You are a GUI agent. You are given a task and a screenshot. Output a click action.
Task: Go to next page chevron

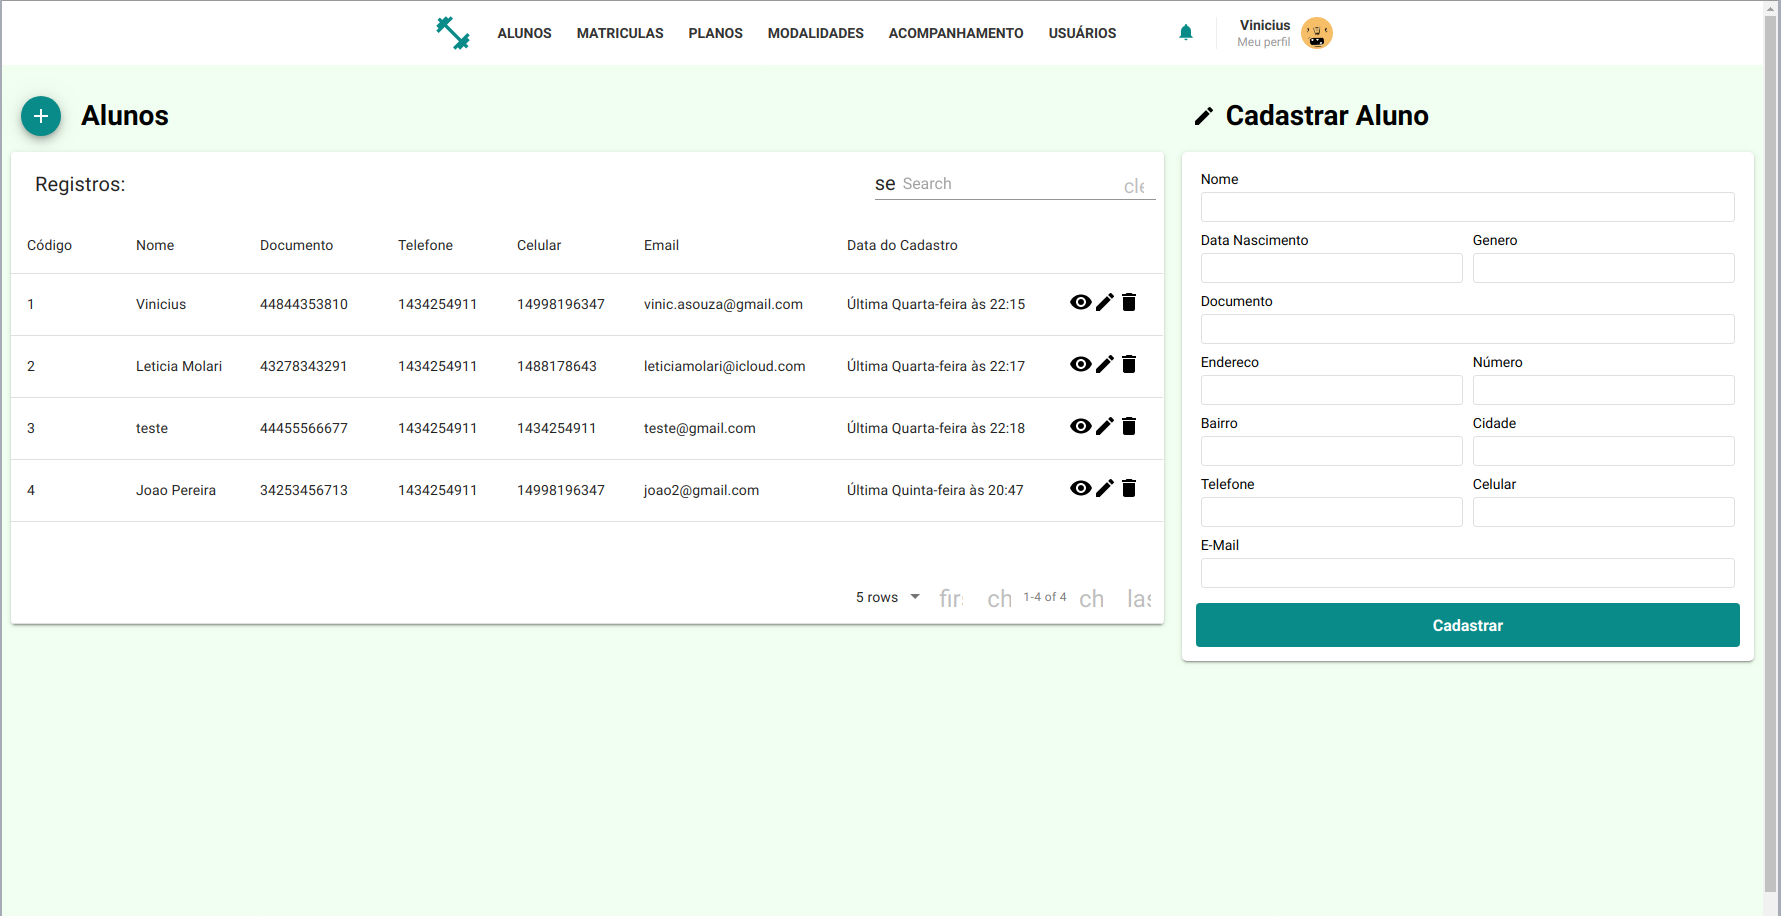[1092, 598]
